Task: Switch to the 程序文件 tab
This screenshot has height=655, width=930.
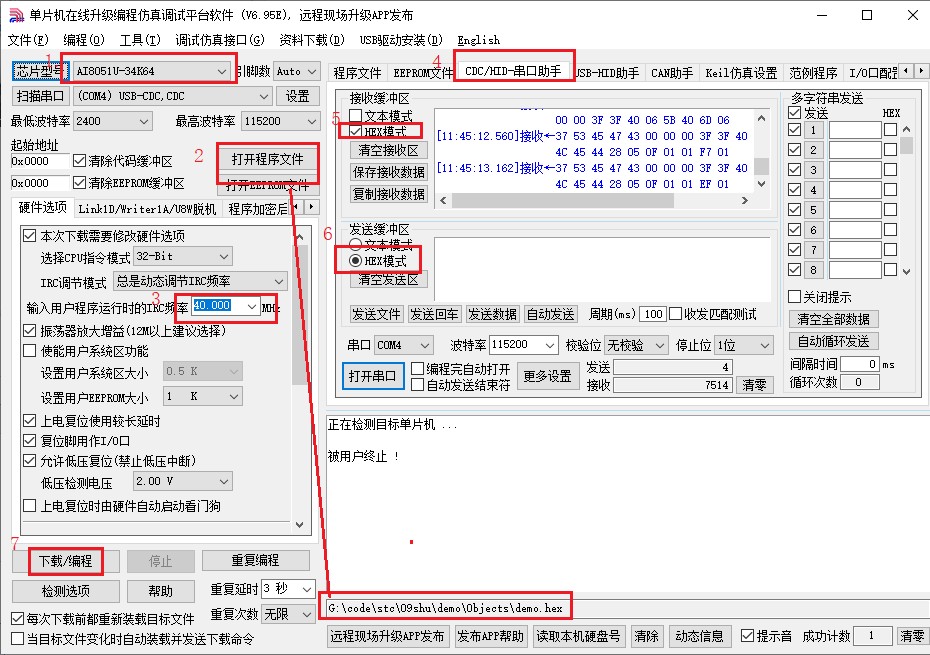Action: click(357, 73)
